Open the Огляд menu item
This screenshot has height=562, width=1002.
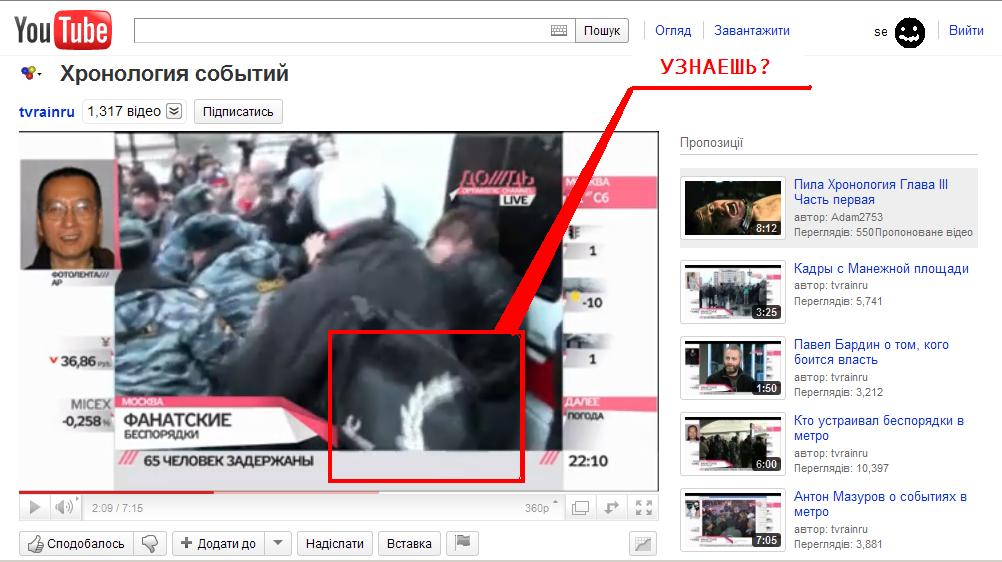coord(673,31)
